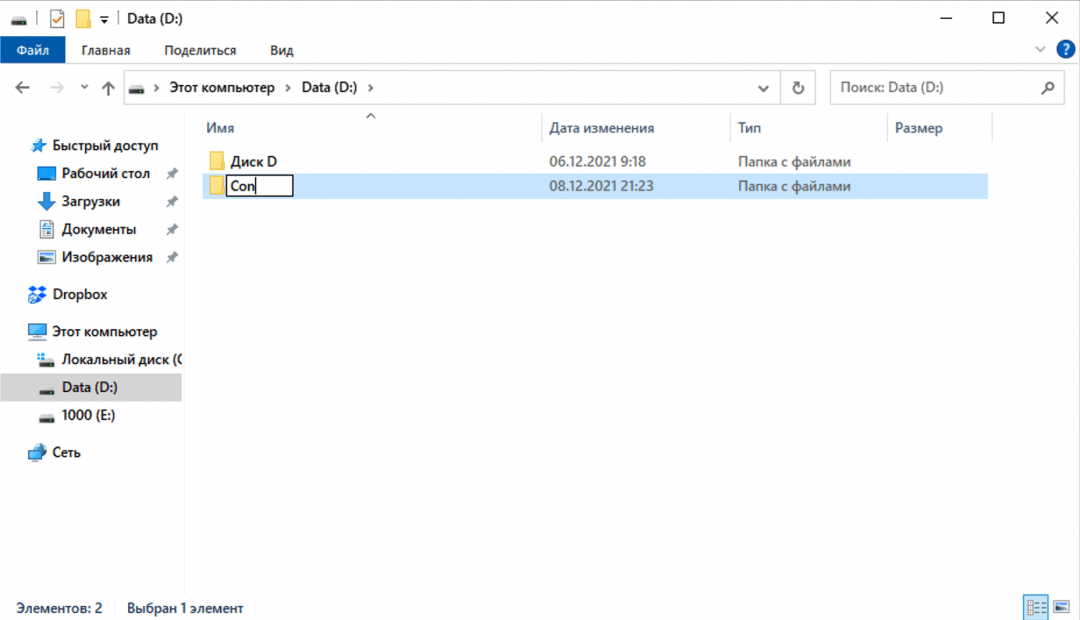Unpin Загрузки using its pin icon

[172, 200]
